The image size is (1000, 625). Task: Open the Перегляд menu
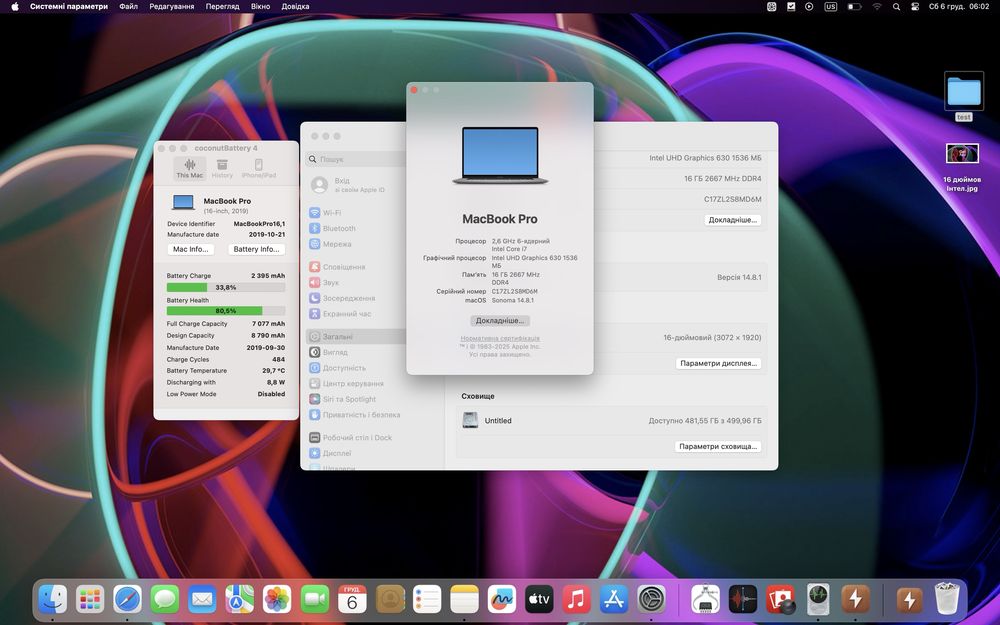pyautogui.click(x=222, y=6)
